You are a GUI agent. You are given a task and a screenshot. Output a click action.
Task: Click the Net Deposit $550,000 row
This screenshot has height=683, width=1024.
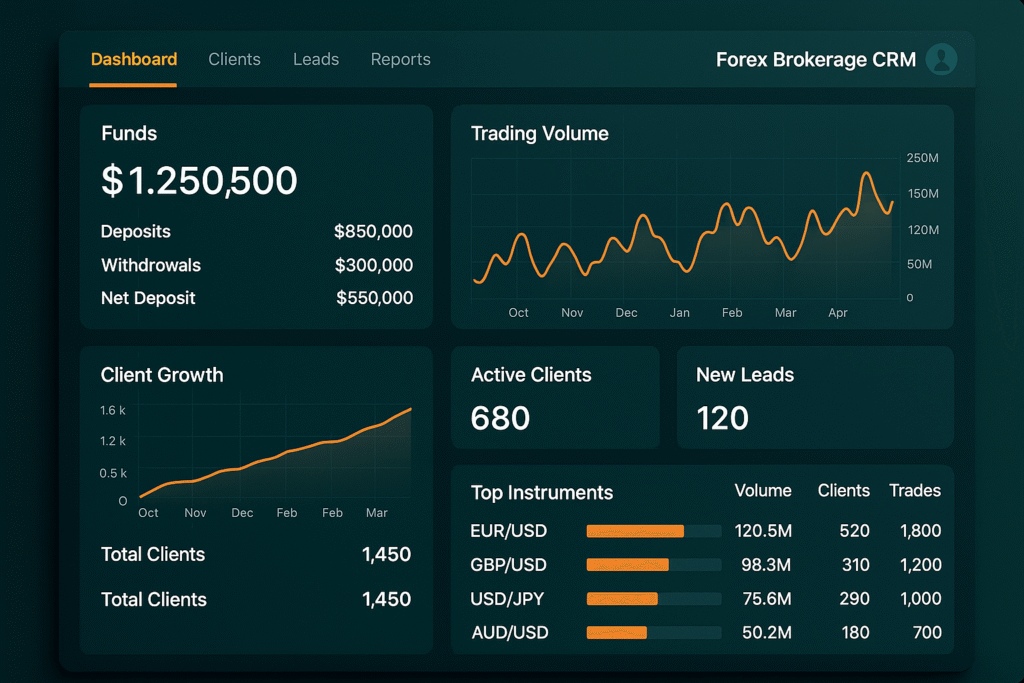click(x=256, y=298)
